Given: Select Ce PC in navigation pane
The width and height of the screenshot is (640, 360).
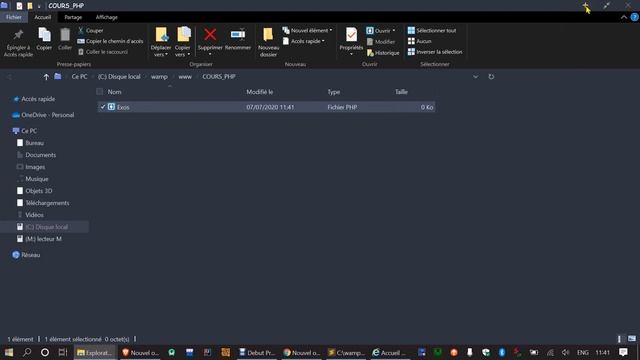Looking at the screenshot, I should pos(29,131).
